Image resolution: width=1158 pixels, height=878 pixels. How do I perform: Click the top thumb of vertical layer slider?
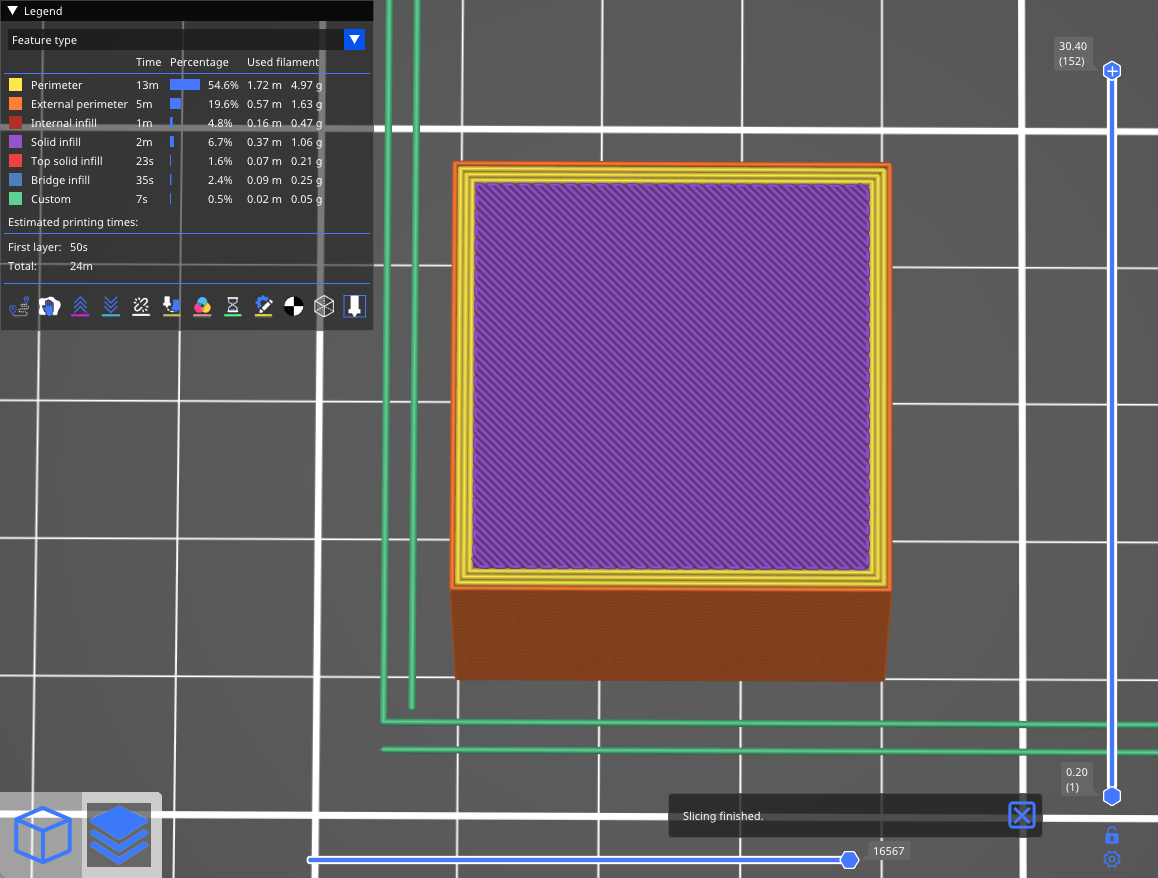(x=1111, y=71)
